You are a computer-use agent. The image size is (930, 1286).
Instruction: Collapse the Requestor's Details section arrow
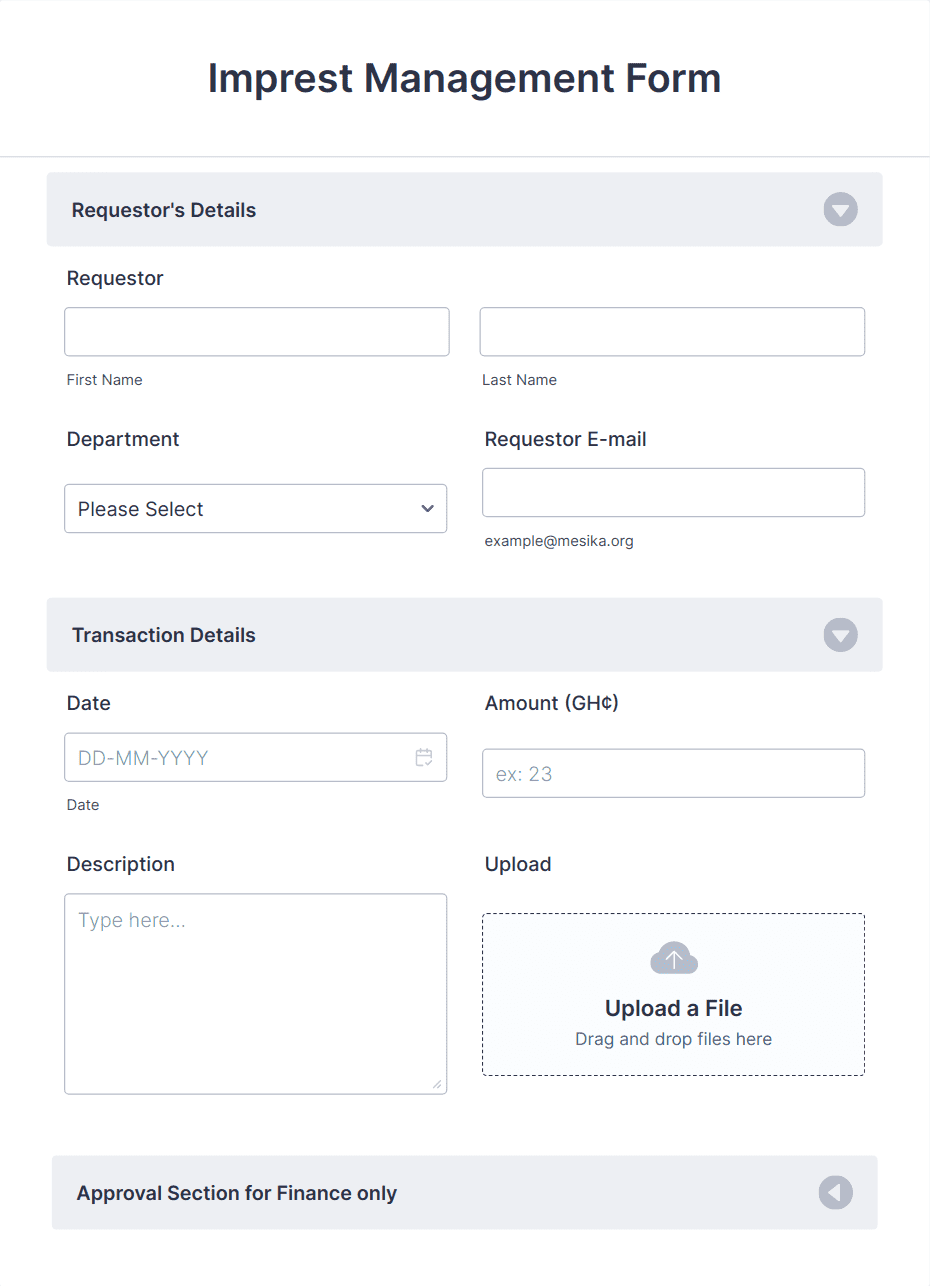click(840, 209)
